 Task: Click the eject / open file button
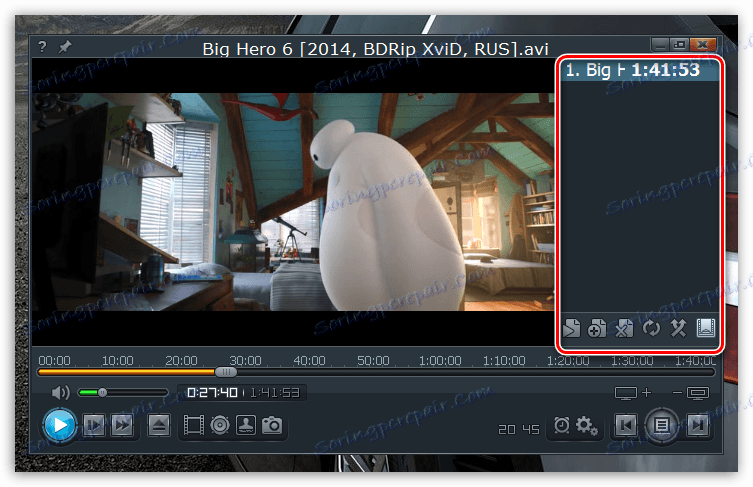pos(158,425)
